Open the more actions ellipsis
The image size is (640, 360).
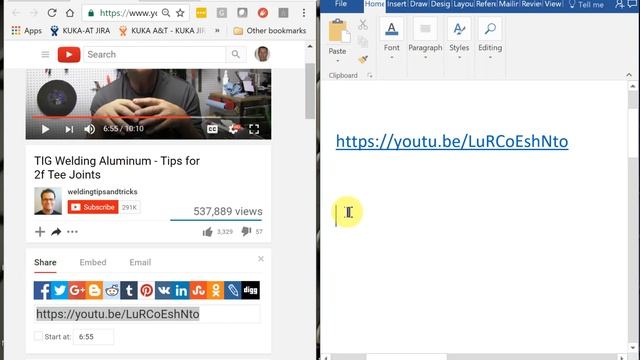[x=72, y=232]
